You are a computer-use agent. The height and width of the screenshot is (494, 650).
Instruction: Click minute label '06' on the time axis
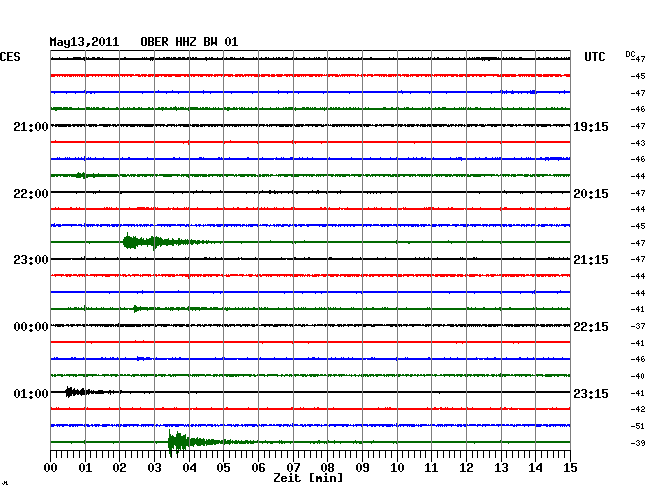tap(258, 468)
